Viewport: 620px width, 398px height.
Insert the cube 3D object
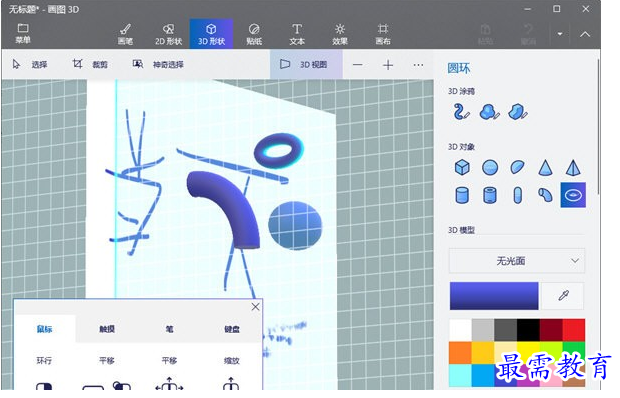click(462, 167)
